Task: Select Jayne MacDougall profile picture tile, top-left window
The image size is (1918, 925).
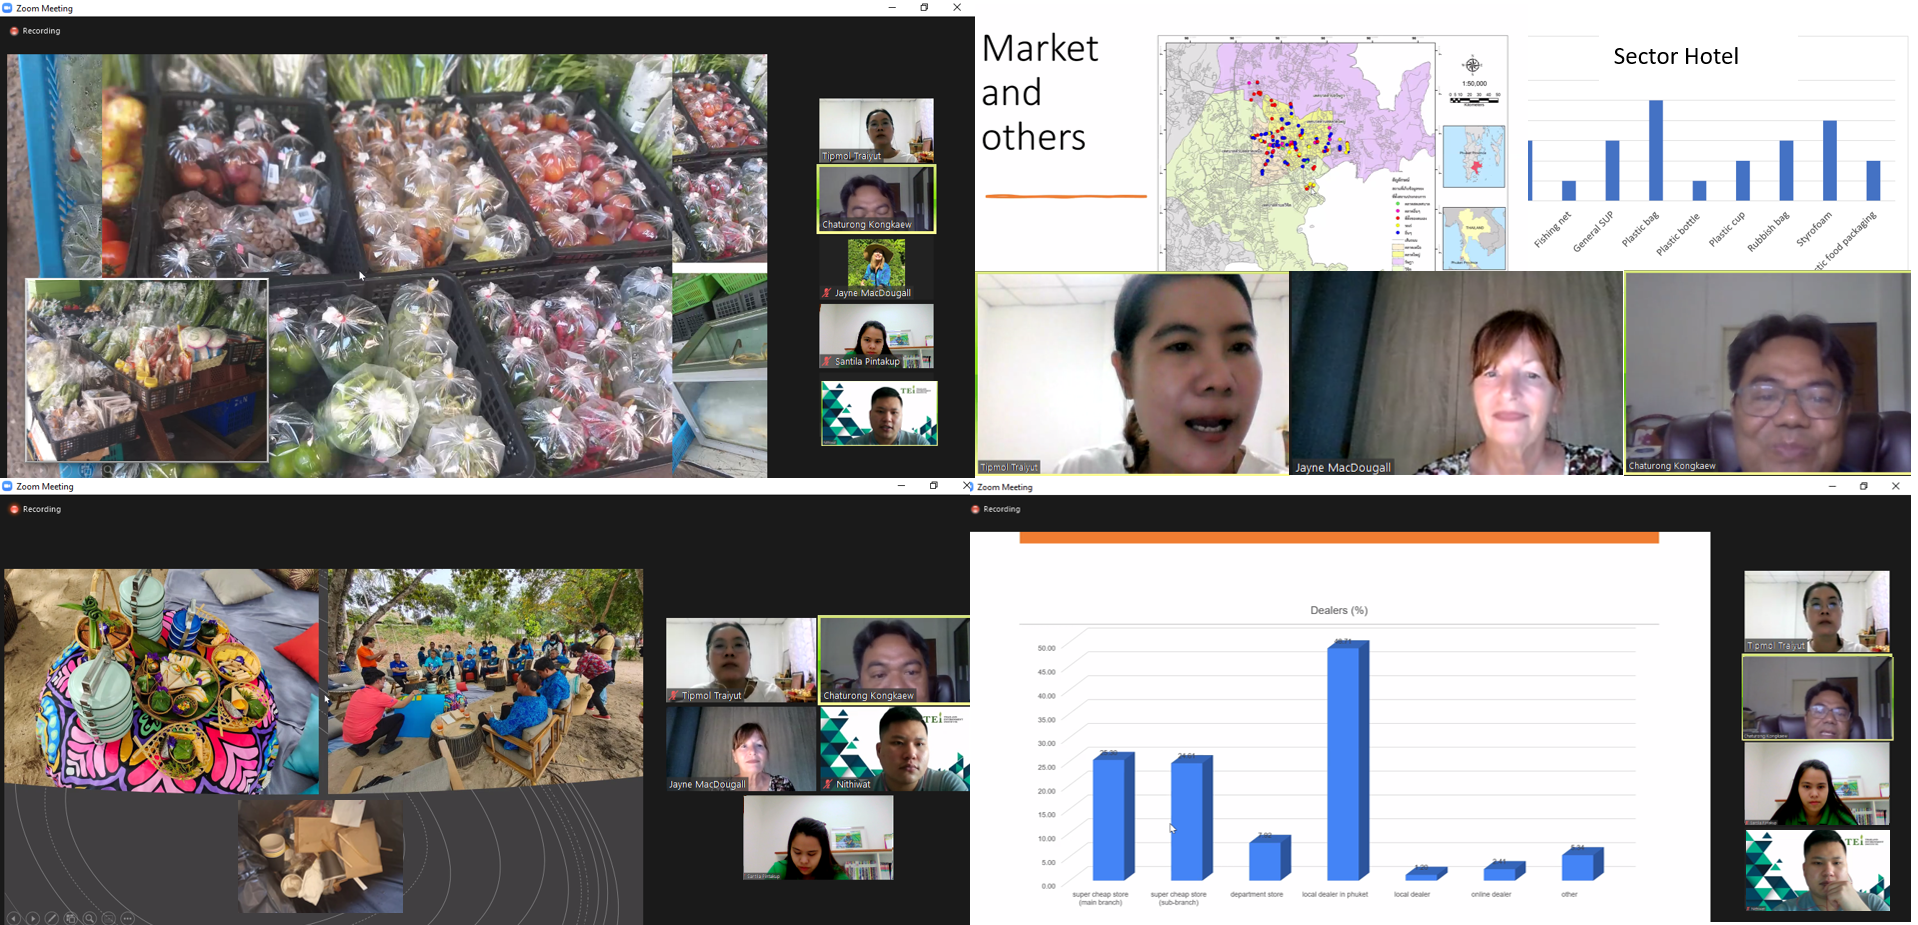Action: [876, 267]
